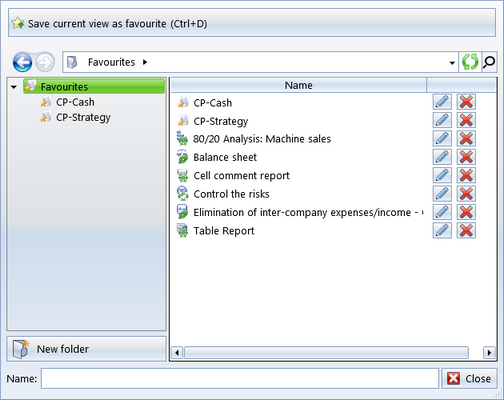Edit the Balance sheet favourite with pencil icon
Viewport: 504px width, 400px height.
(442, 157)
